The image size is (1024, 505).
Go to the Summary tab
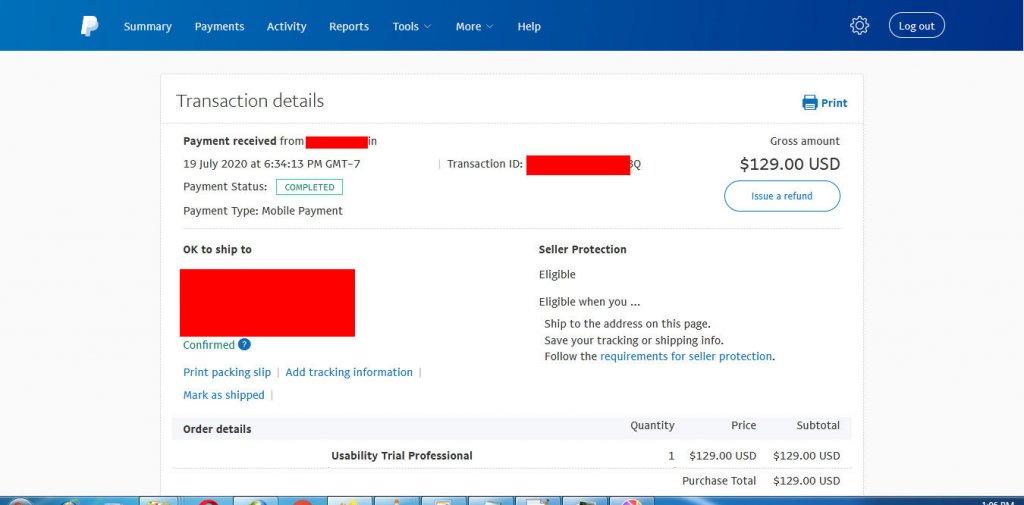click(148, 27)
